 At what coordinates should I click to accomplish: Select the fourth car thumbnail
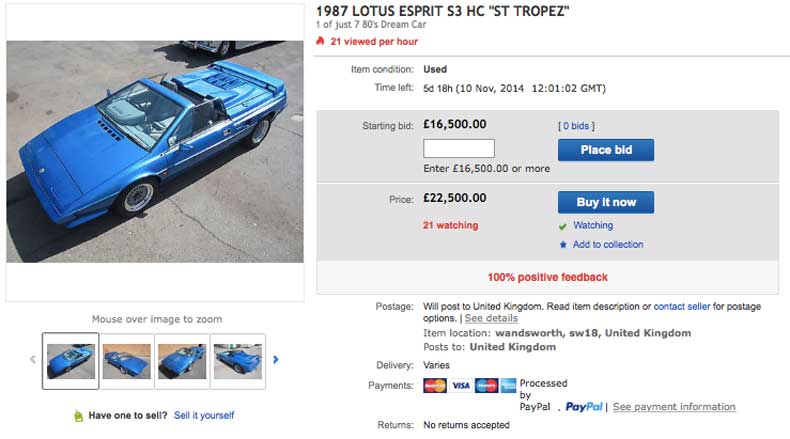coord(238,360)
